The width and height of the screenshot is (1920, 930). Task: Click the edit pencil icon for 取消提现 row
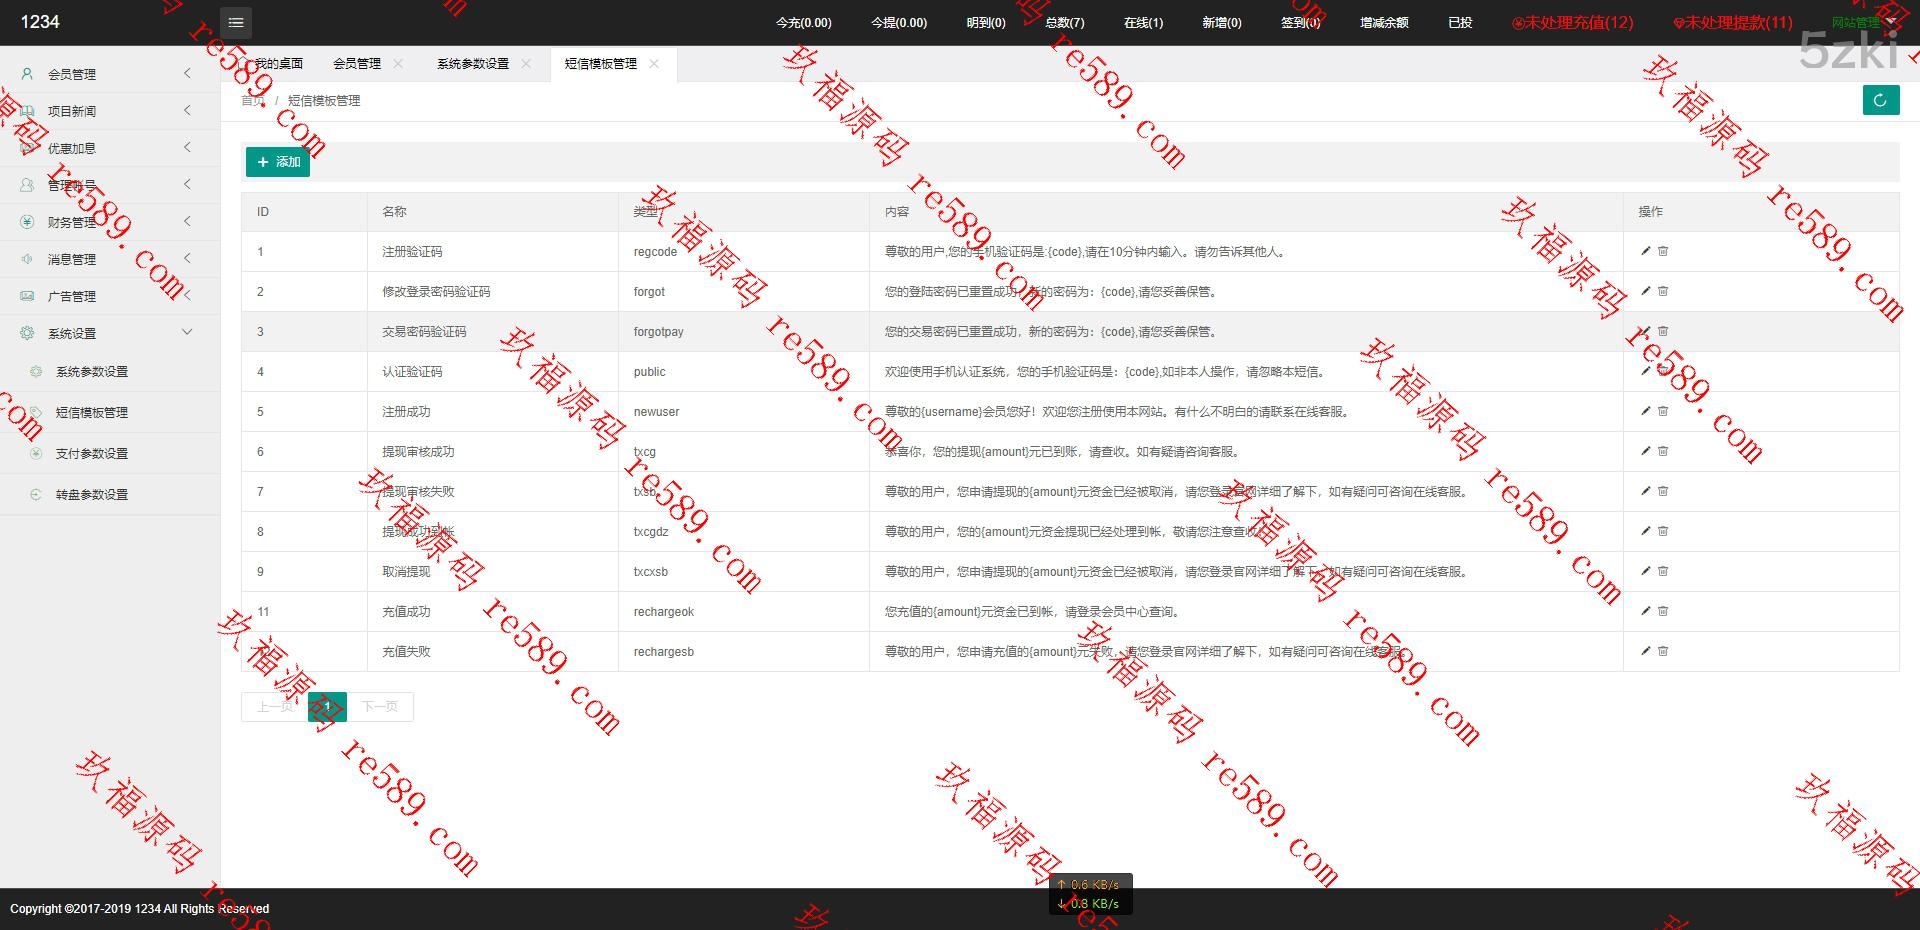click(1645, 571)
